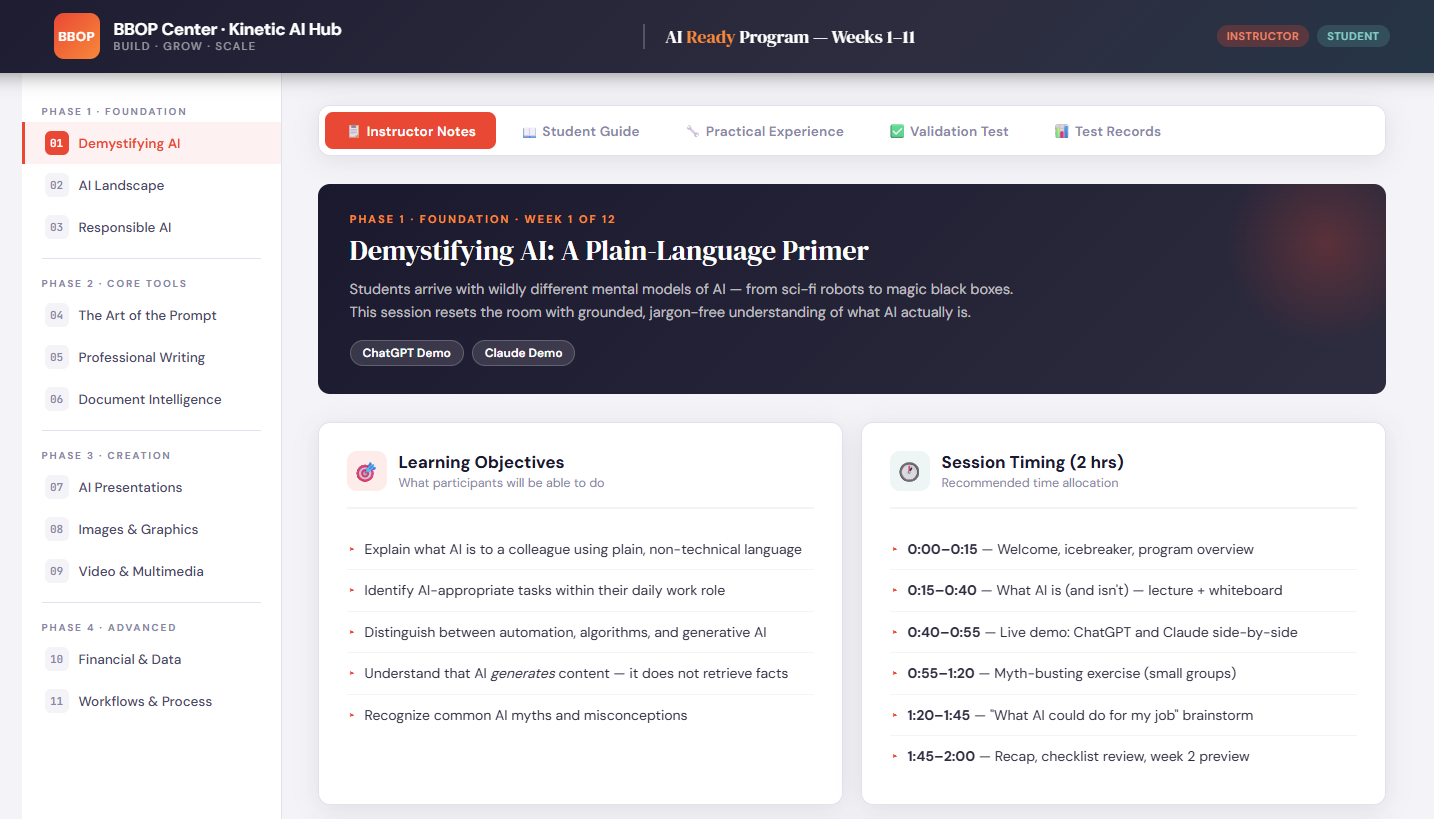Switch to INSTRUCTOR mode
The width and height of the screenshot is (1434, 819).
1263,36
